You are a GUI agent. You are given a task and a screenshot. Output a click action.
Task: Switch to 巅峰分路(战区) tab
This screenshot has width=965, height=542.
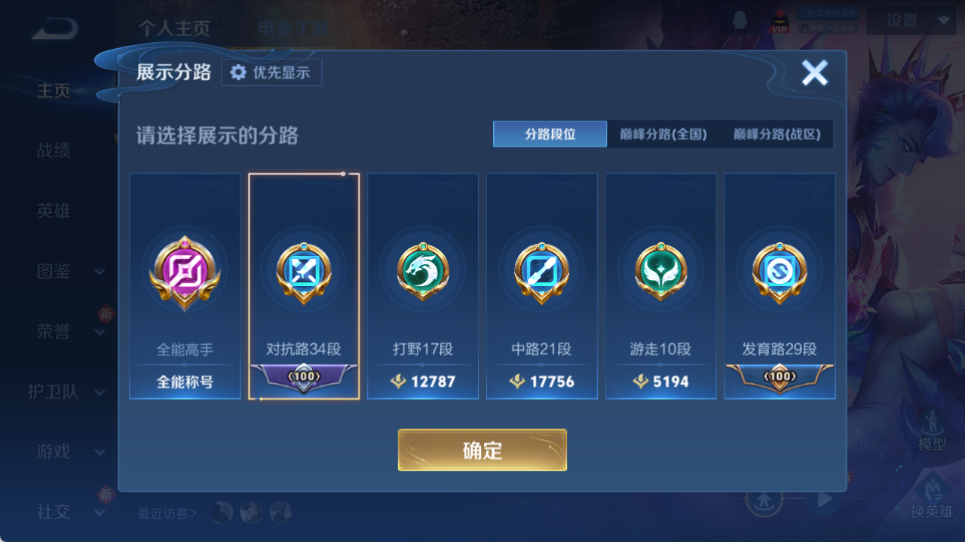[777, 134]
